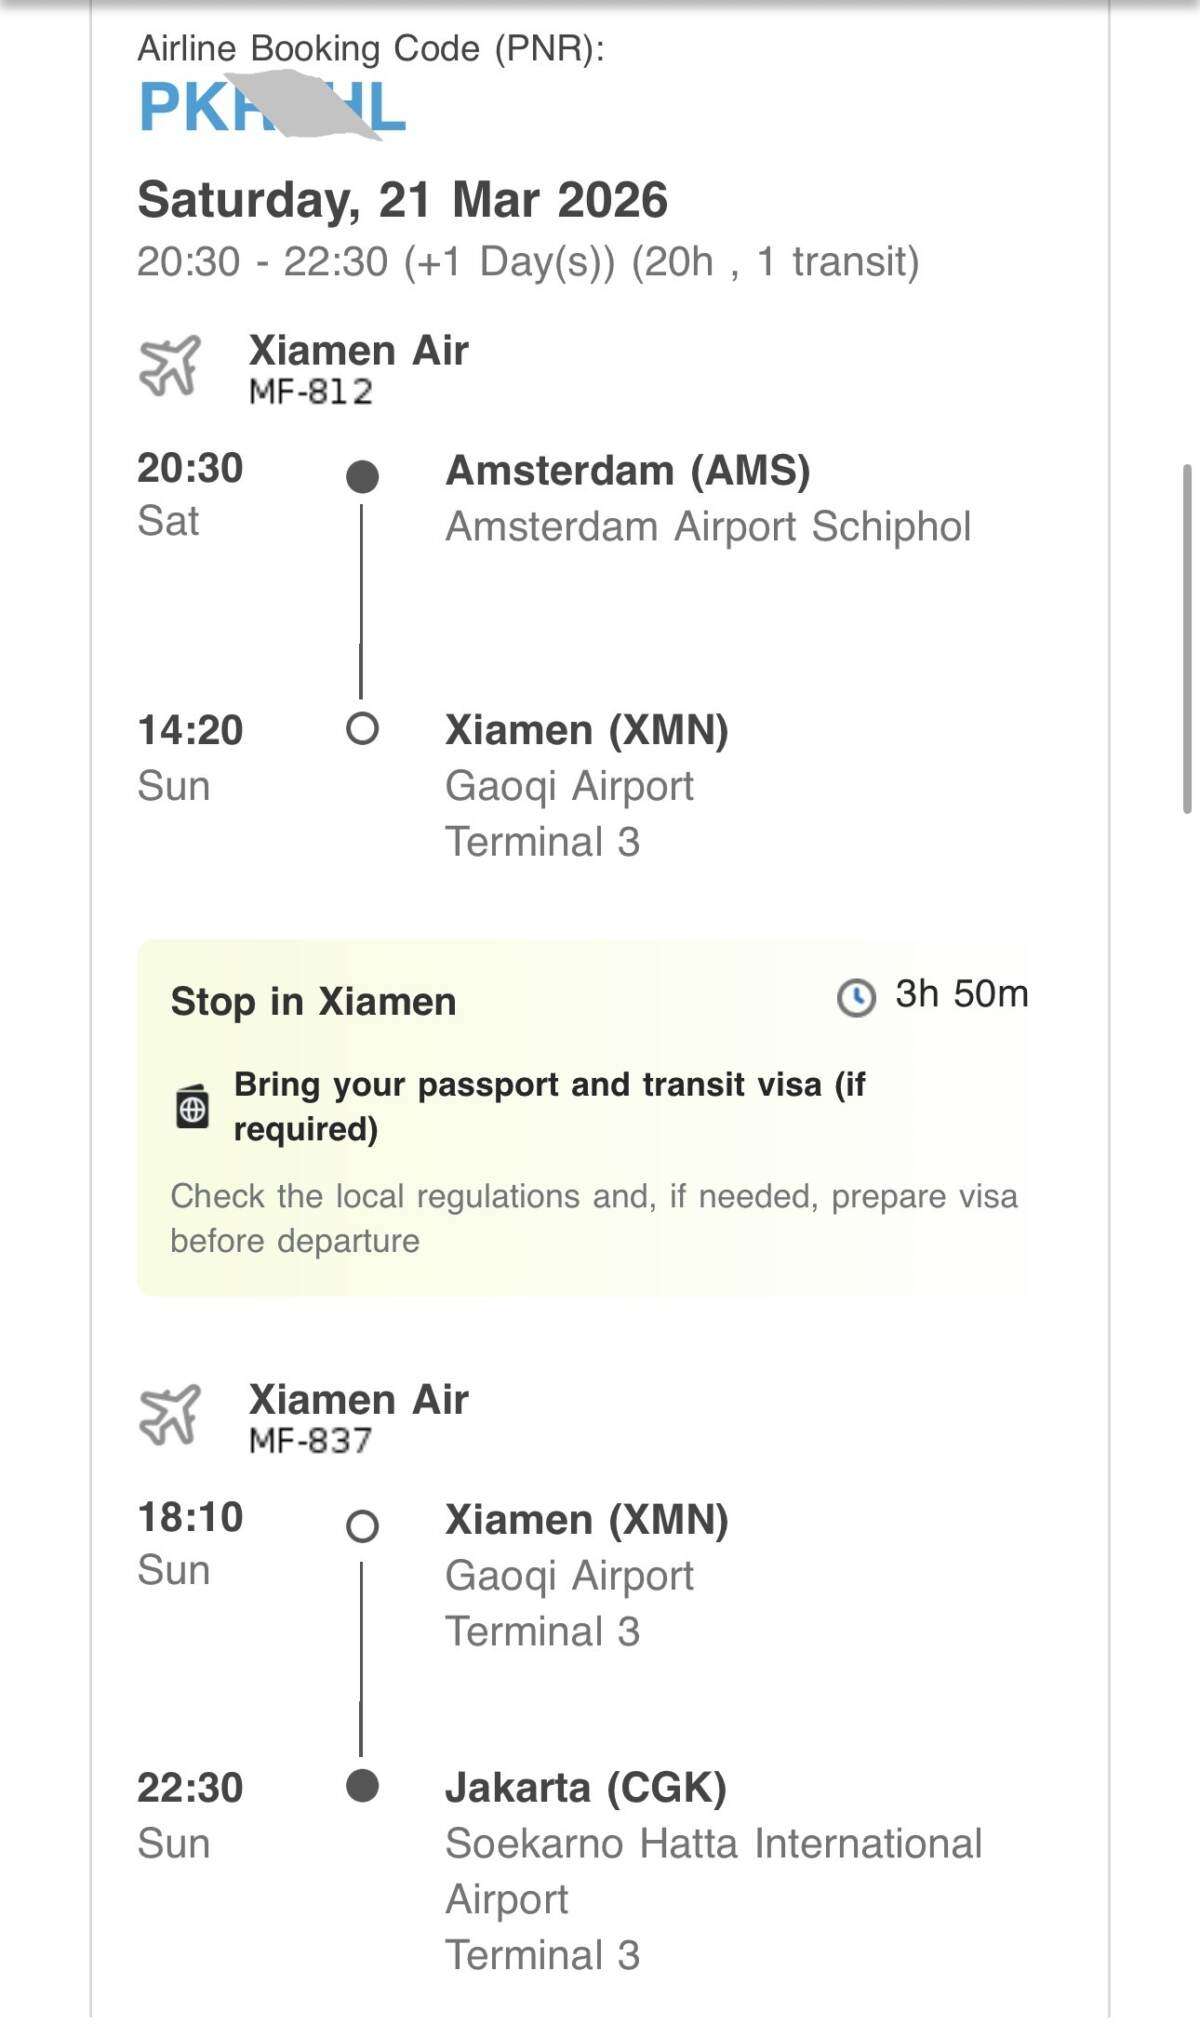This screenshot has width=1200, height=2024.
Task: Tap the '3h 50m' layover duration
Action: tap(961, 994)
